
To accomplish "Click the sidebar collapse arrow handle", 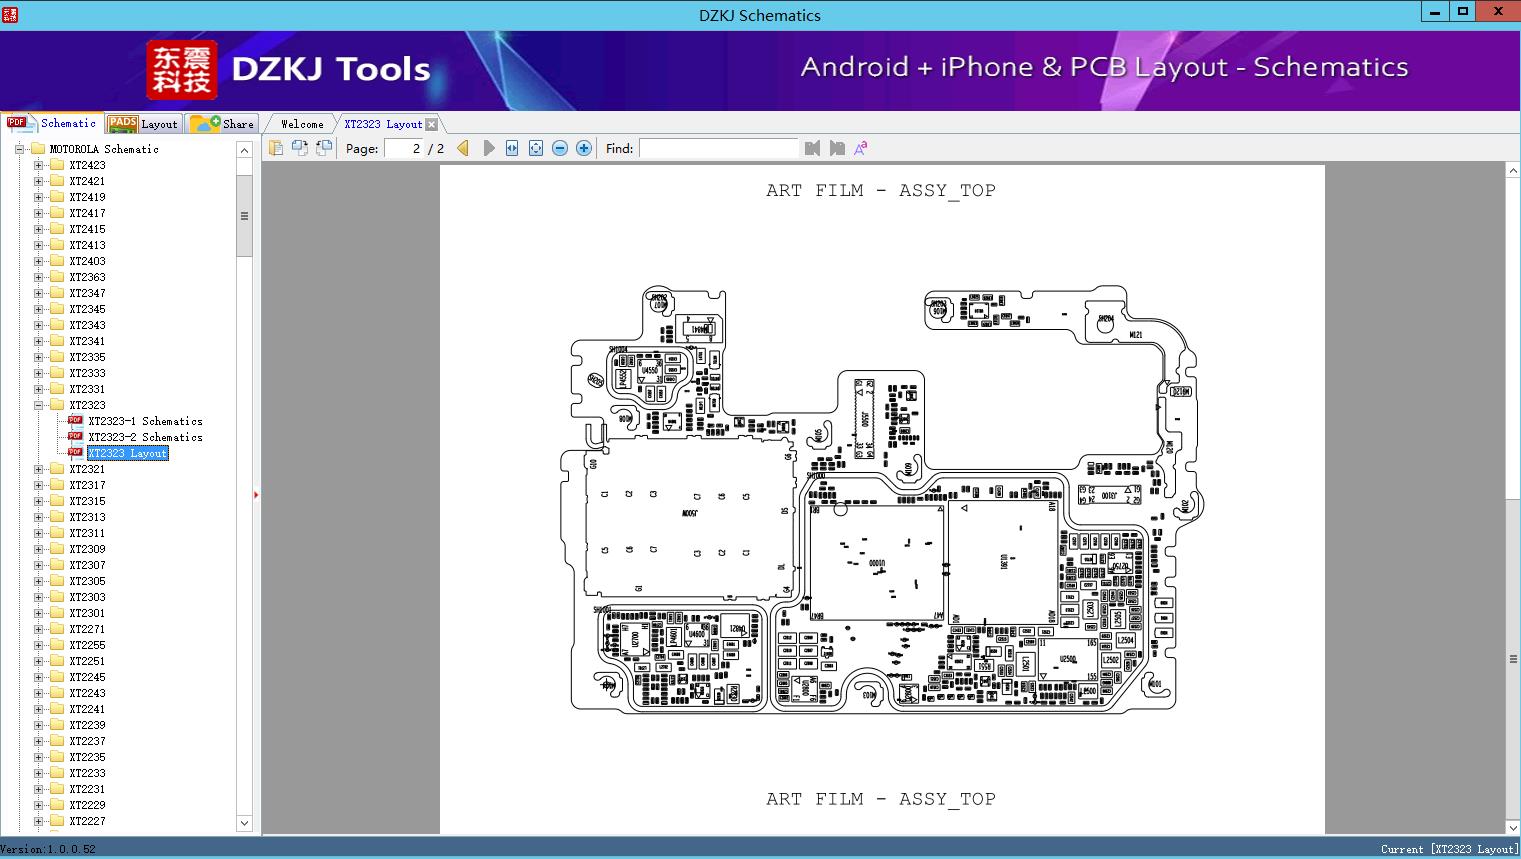I will (256, 494).
